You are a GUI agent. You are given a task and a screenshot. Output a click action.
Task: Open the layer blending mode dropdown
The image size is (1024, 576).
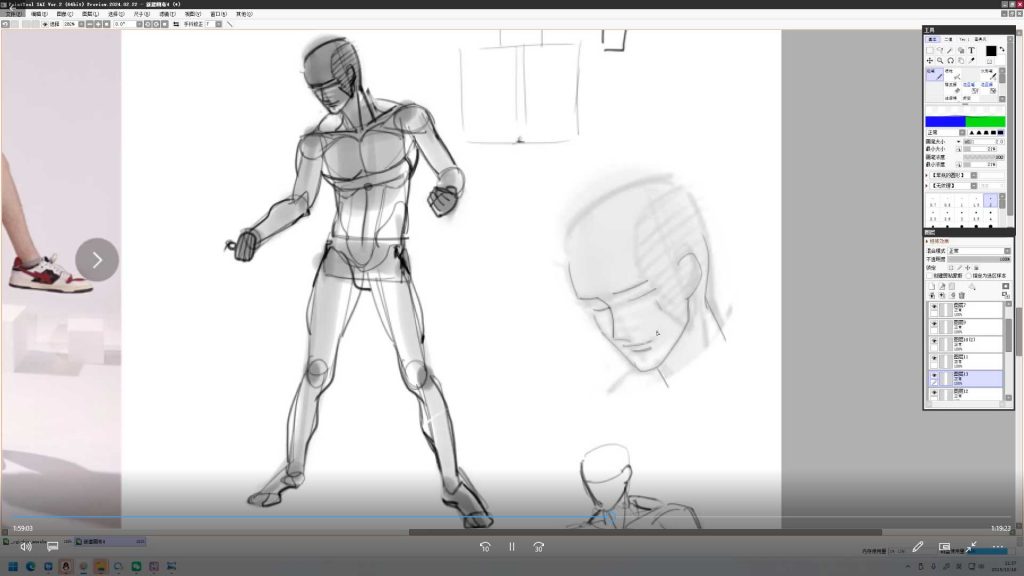point(978,250)
